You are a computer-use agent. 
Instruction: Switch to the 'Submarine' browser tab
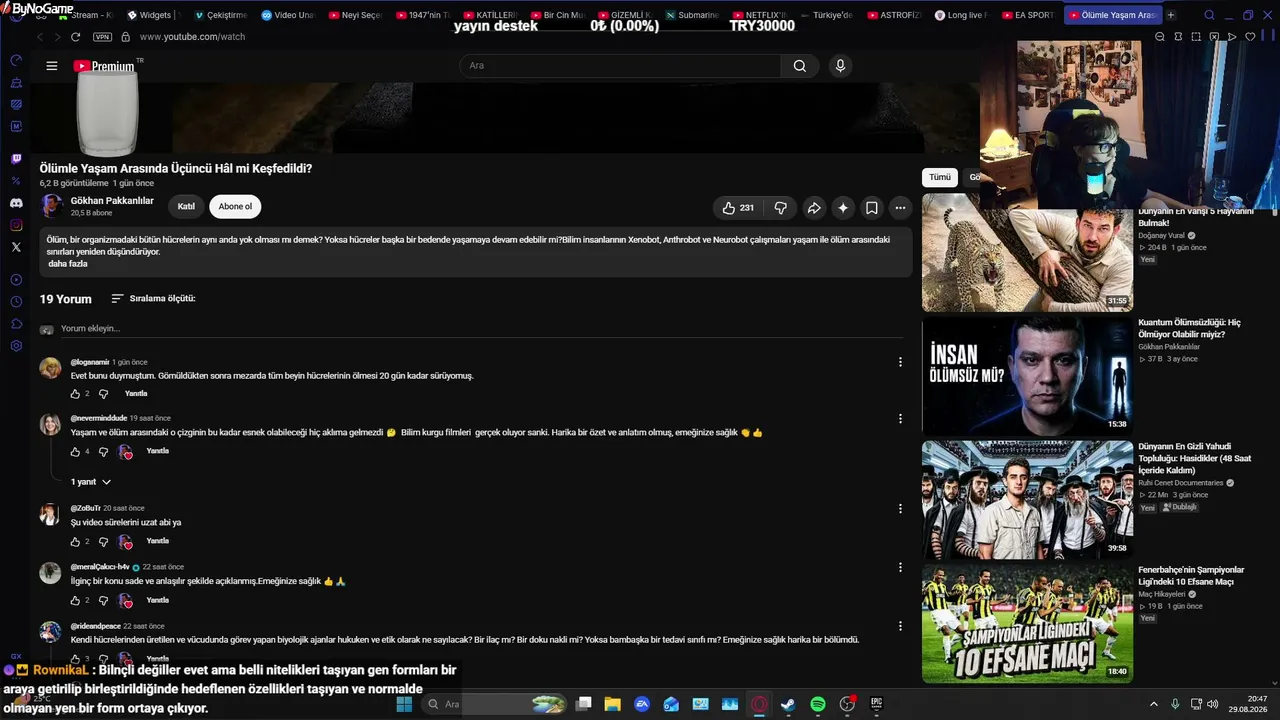(x=691, y=15)
